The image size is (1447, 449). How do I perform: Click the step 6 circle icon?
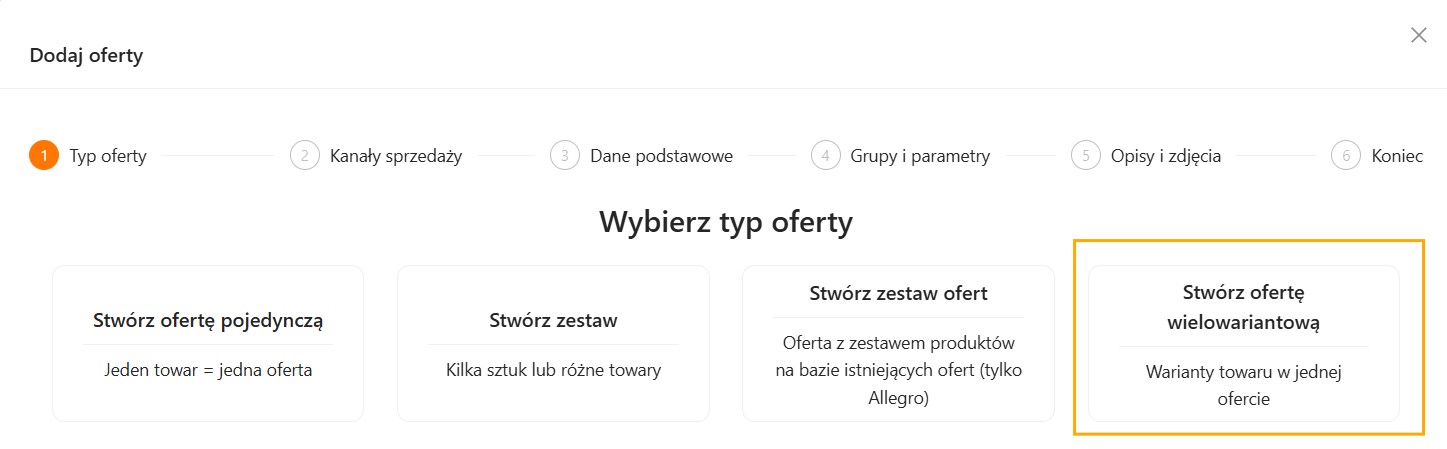[x=1346, y=156]
